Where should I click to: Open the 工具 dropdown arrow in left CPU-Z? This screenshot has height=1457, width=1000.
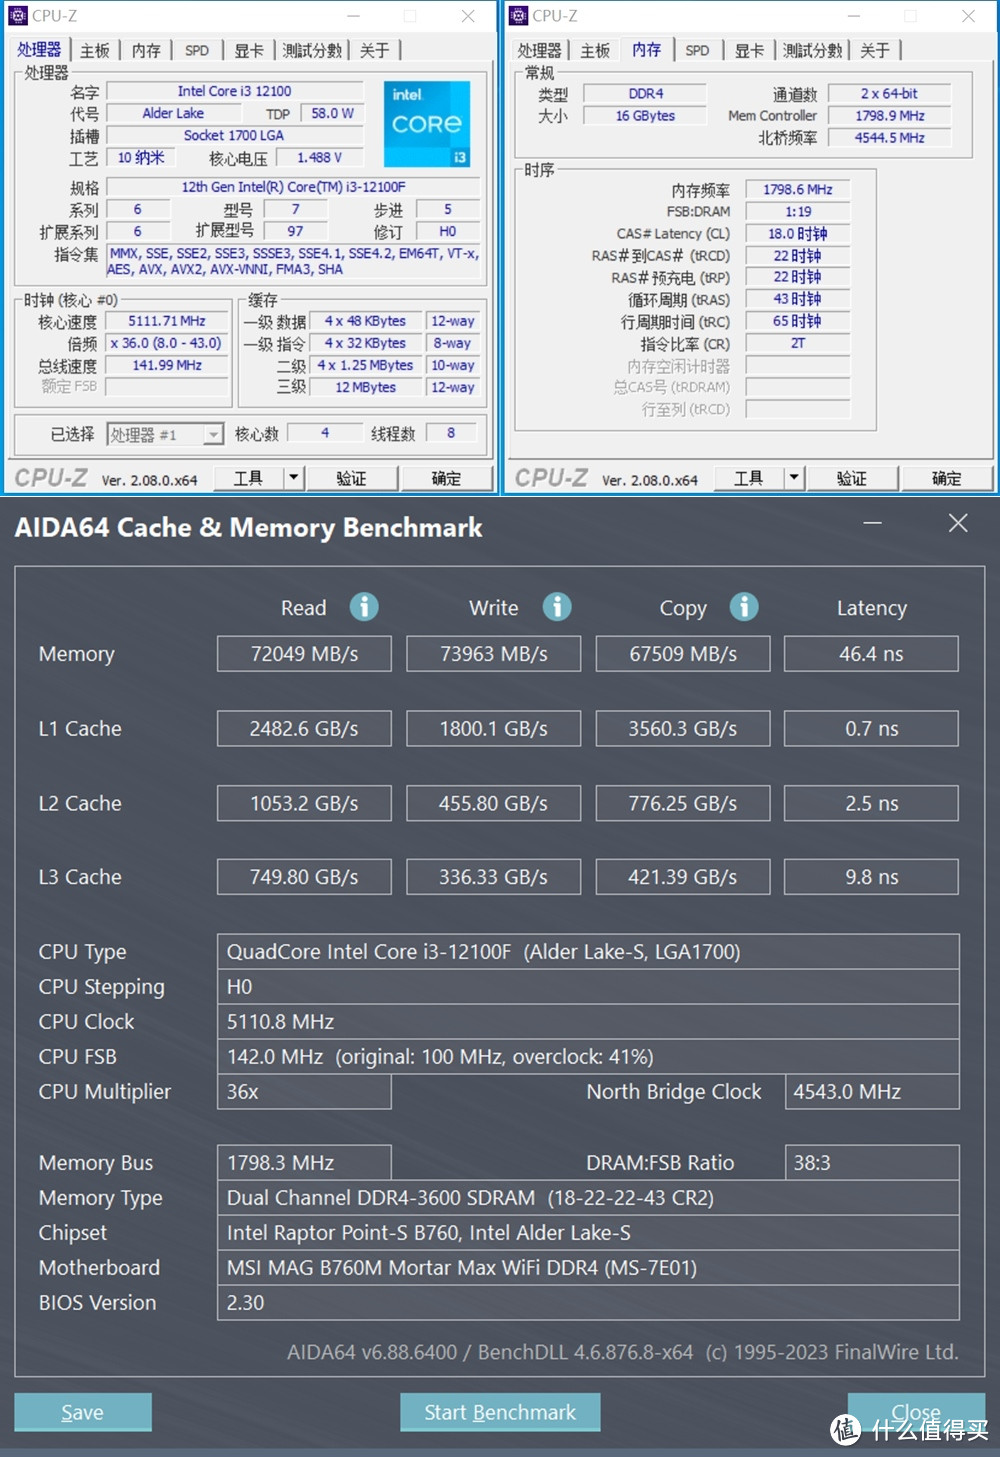(294, 478)
